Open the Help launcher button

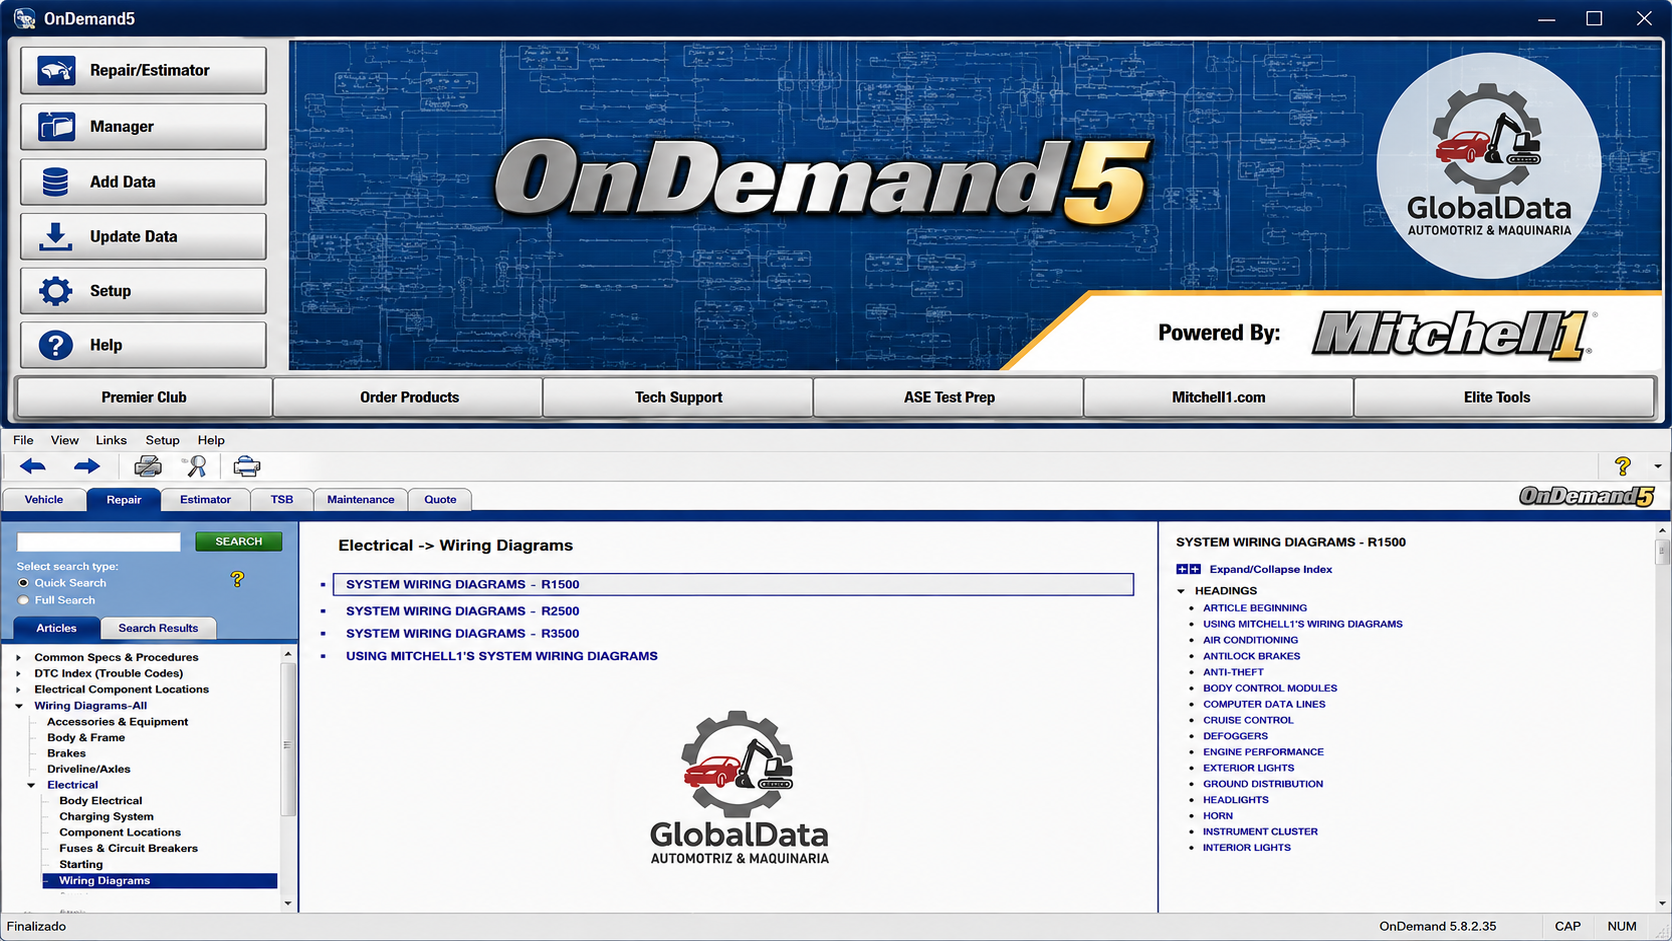(x=143, y=345)
